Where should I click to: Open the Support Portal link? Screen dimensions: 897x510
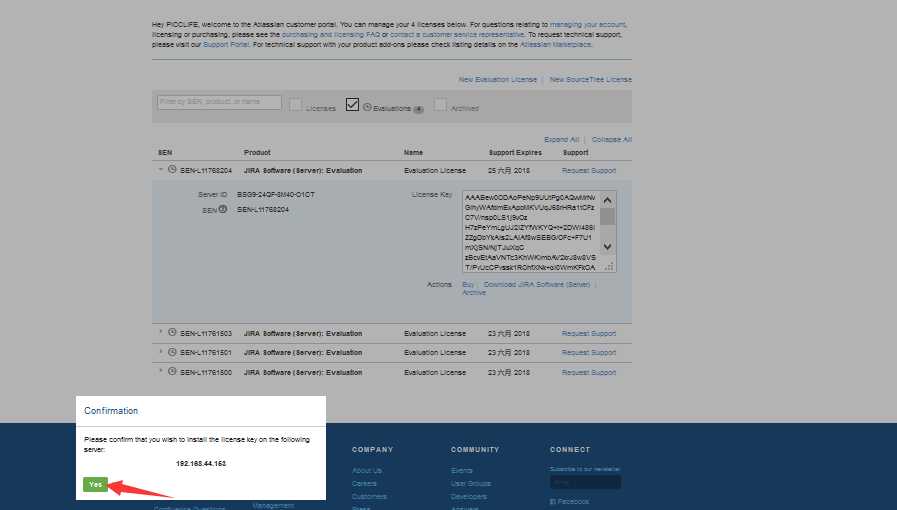(x=226, y=44)
